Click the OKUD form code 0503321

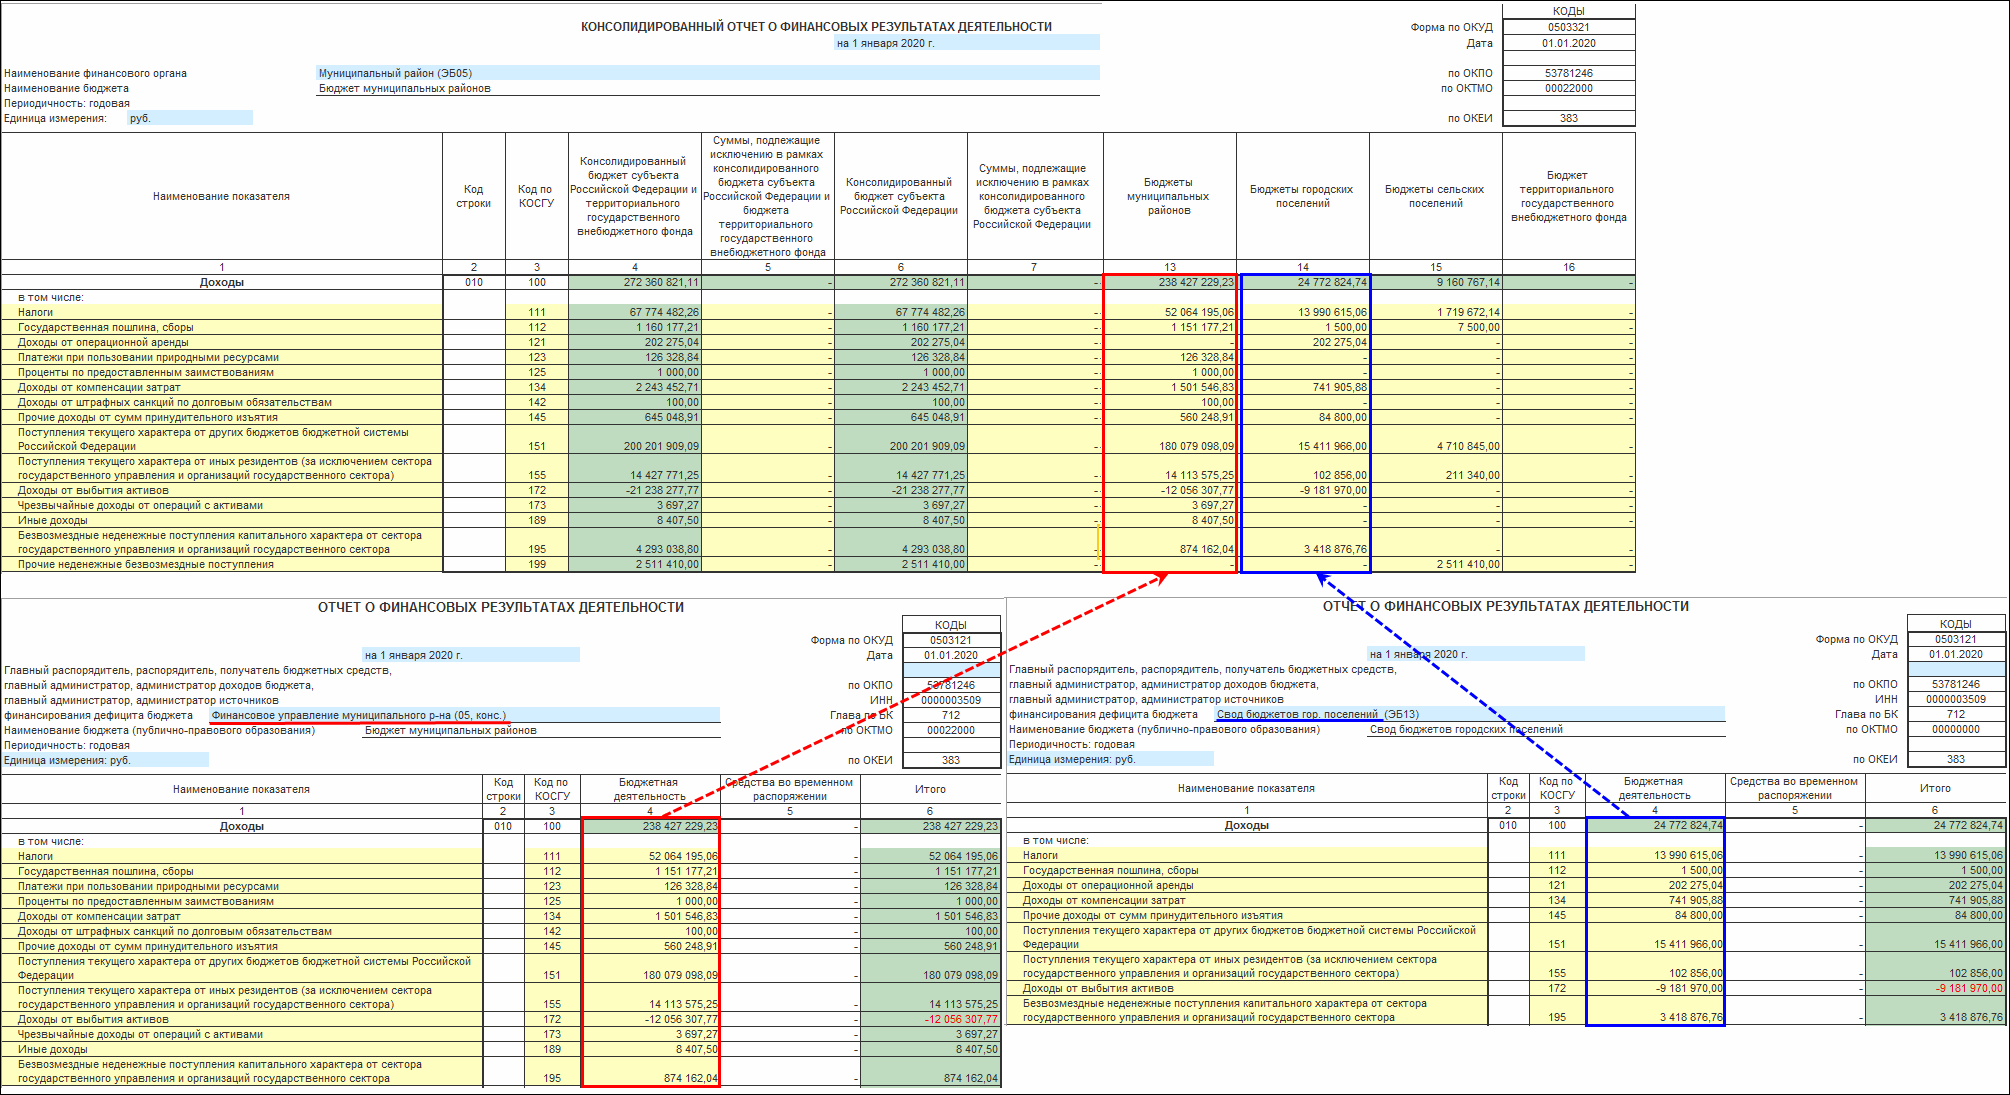(x=1568, y=27)
